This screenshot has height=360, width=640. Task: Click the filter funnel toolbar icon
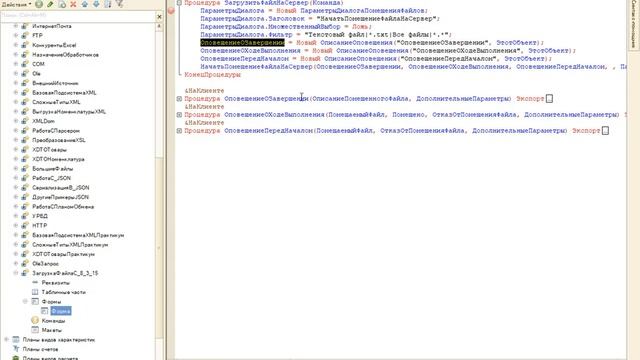119,4
